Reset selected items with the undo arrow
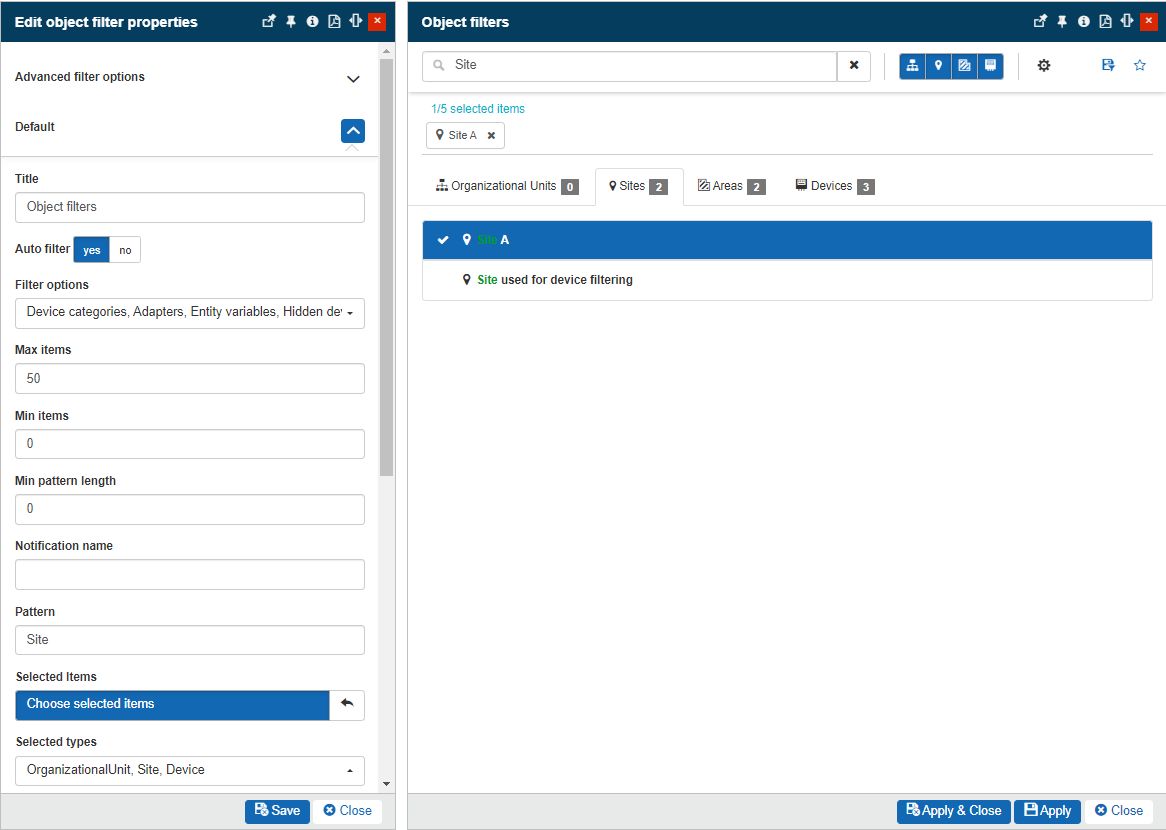 click(x=347, y=704)
